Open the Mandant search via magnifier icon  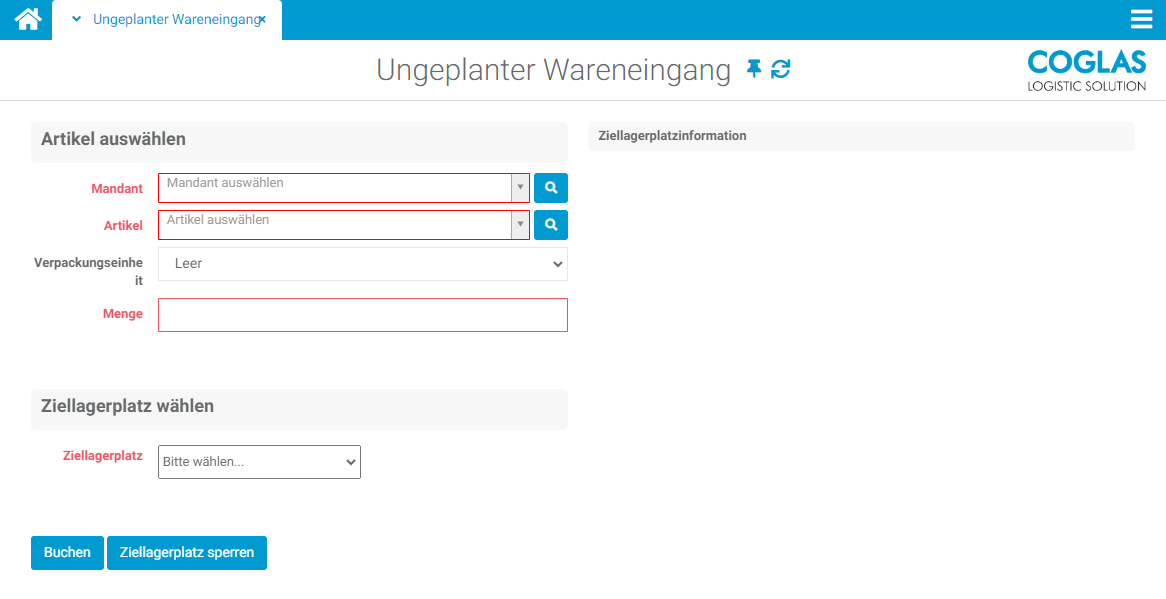550,187
